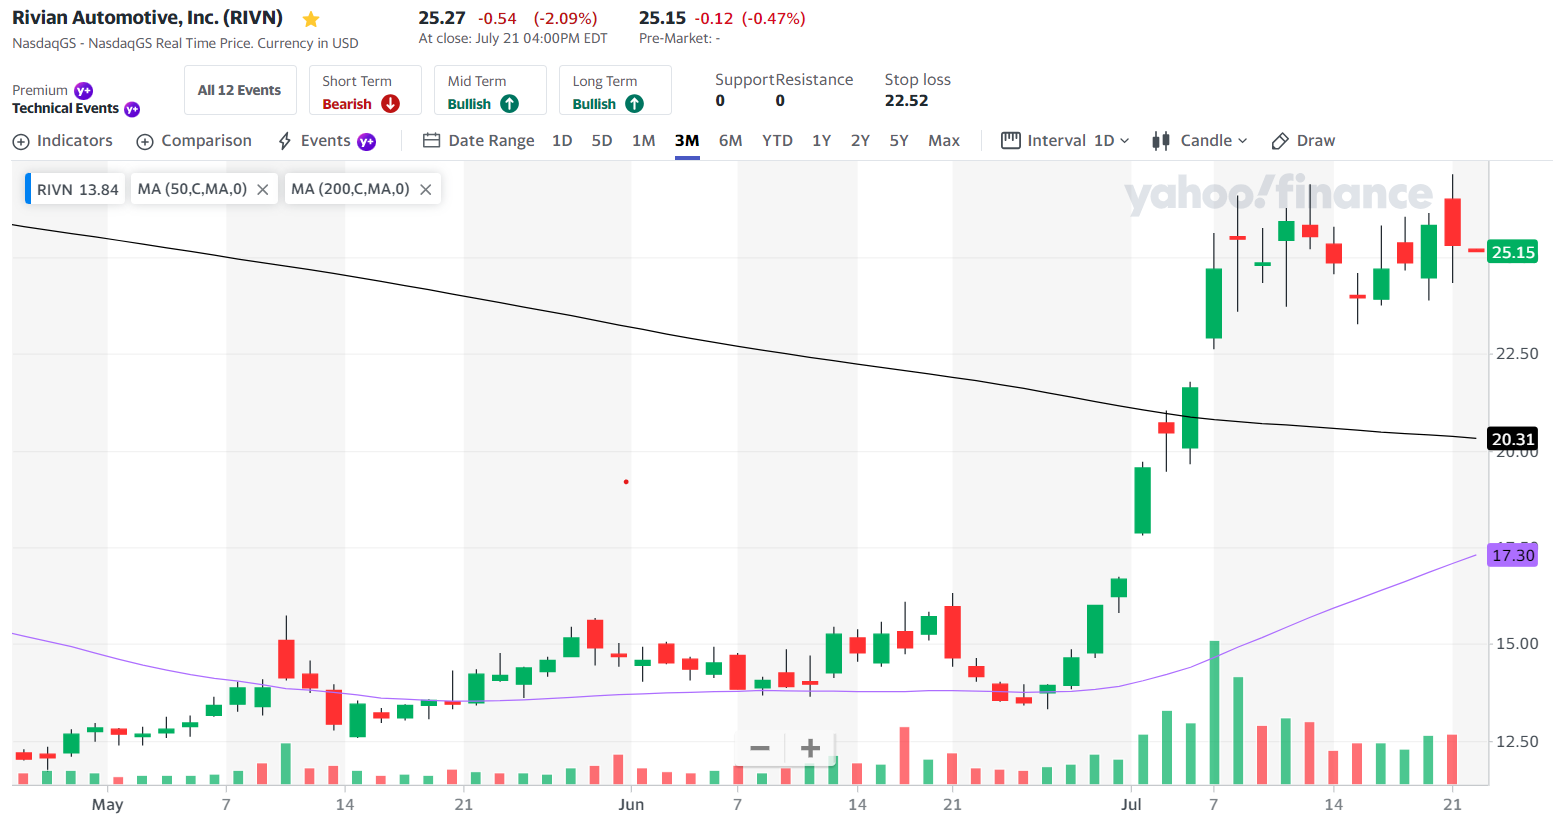
Task: Click the pre-market price 25.15
Action: tap(662, 18)
